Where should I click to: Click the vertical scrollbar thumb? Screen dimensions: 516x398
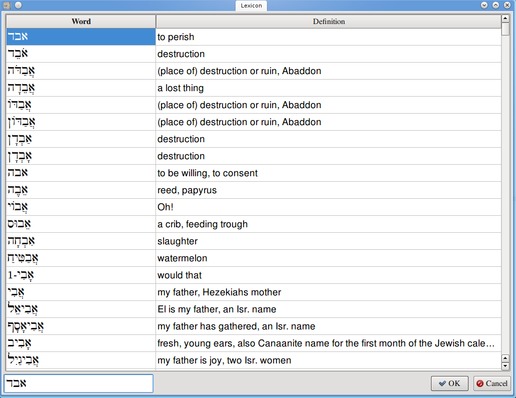click(x=505, y=29)
